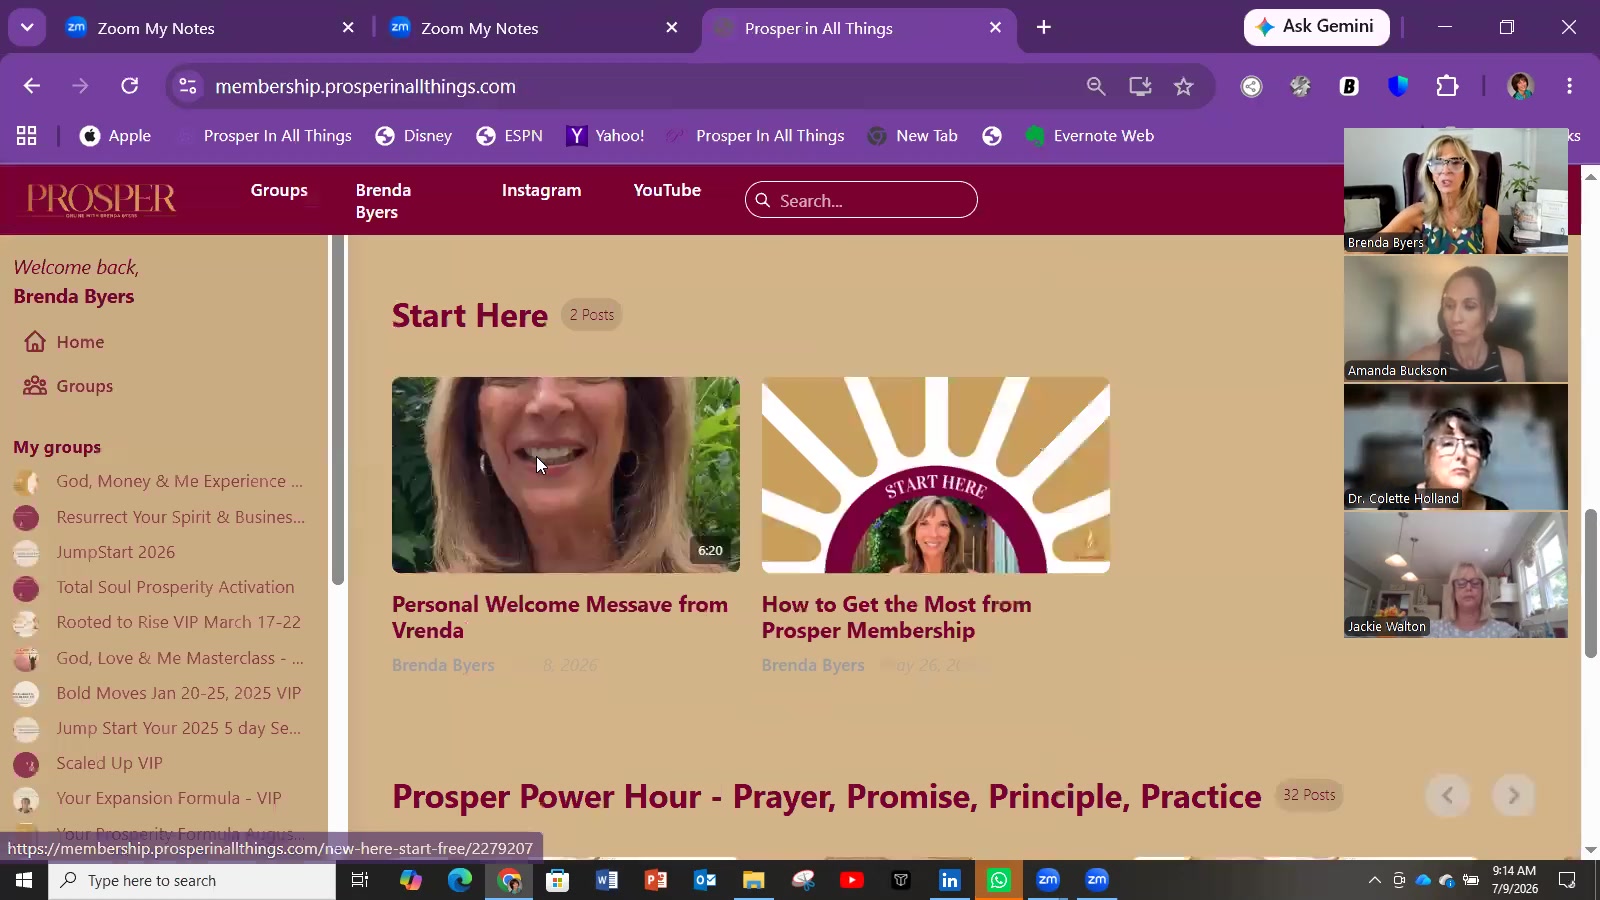Click the Prosper logo in the header
The height and width of the screenshot is (900, 1600).
pos(101,200)
